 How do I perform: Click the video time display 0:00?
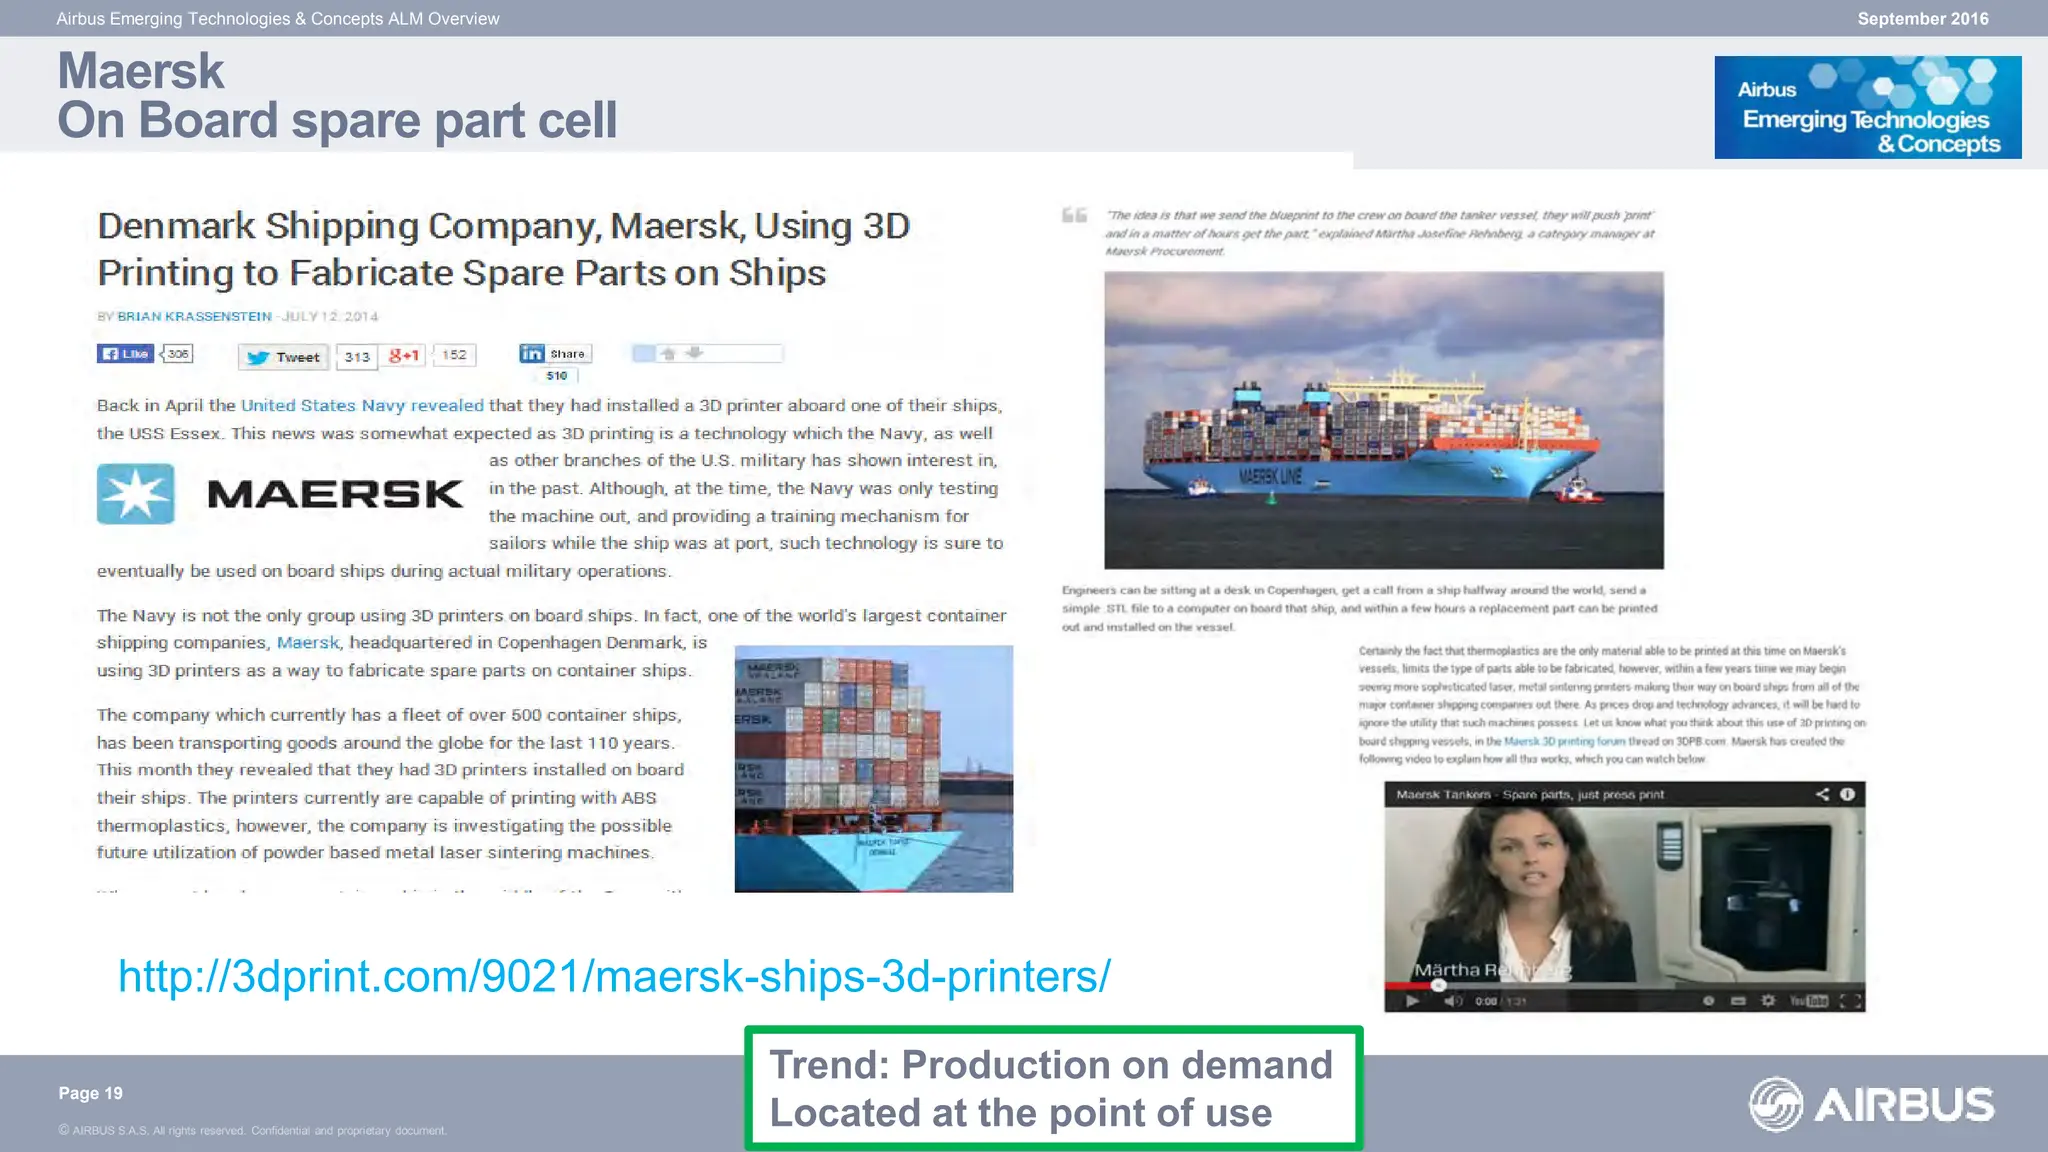tap(1486, 1001)
